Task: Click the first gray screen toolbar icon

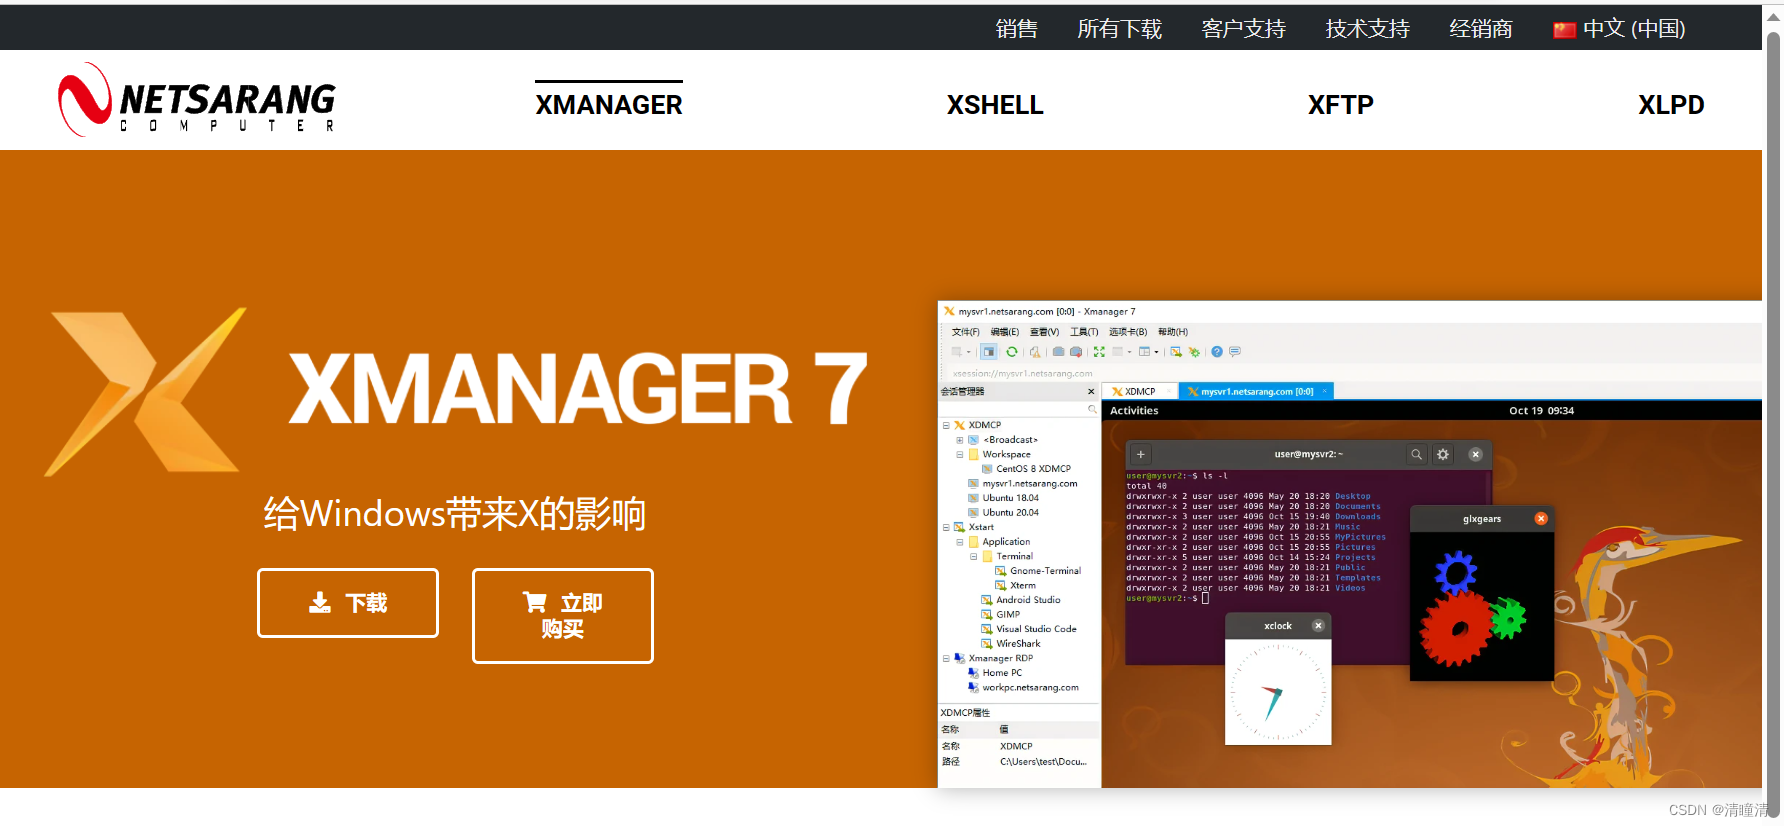Action: 1059,352
